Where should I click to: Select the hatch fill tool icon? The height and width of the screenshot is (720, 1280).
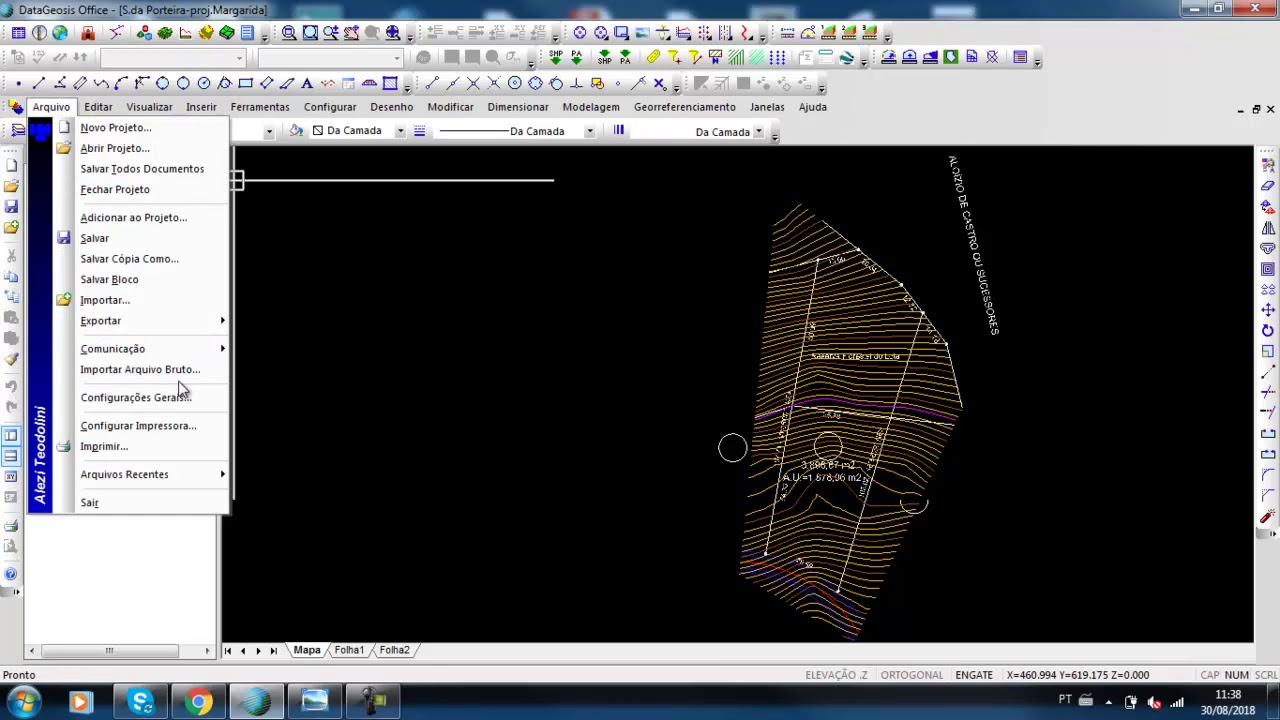pyautogui.click(x=390, y=83)
